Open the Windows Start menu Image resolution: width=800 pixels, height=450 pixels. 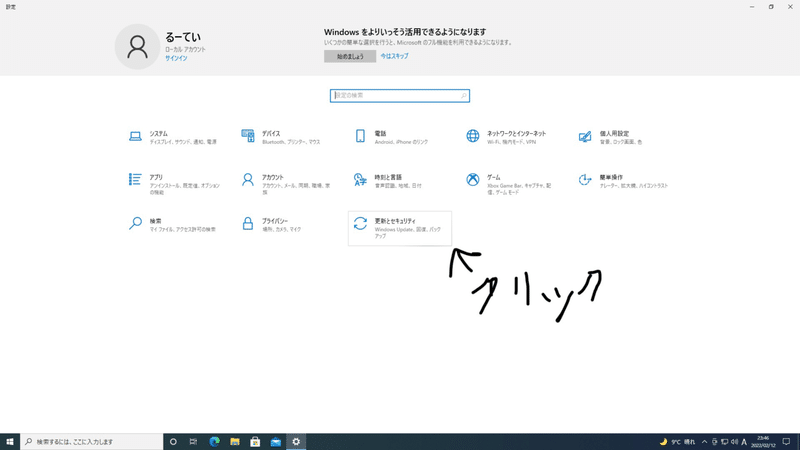(10, 442)
